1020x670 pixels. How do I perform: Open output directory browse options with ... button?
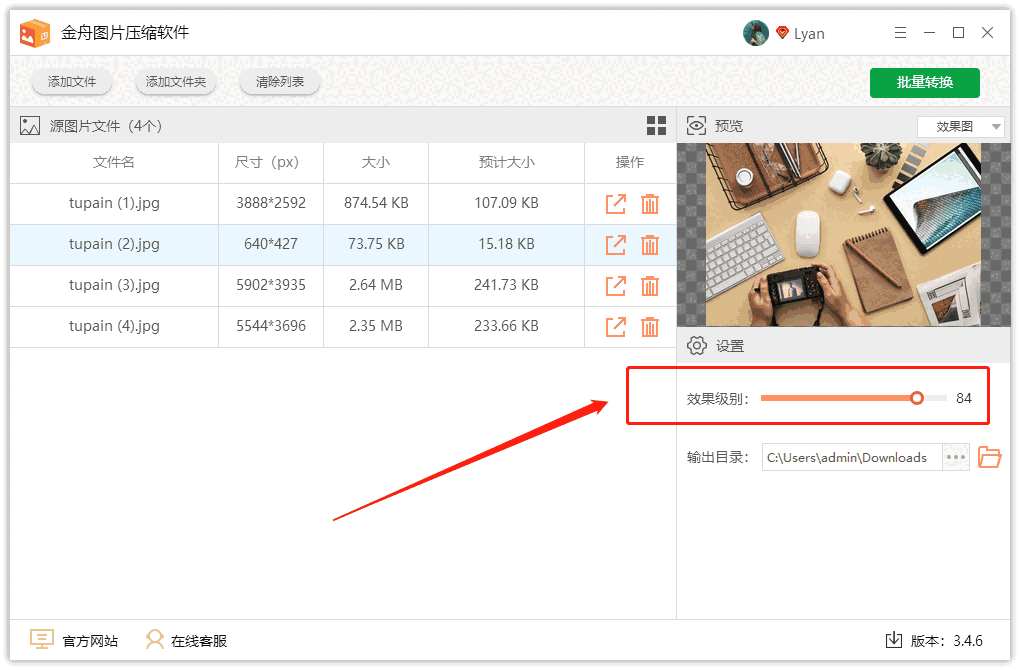pos(955,457)
